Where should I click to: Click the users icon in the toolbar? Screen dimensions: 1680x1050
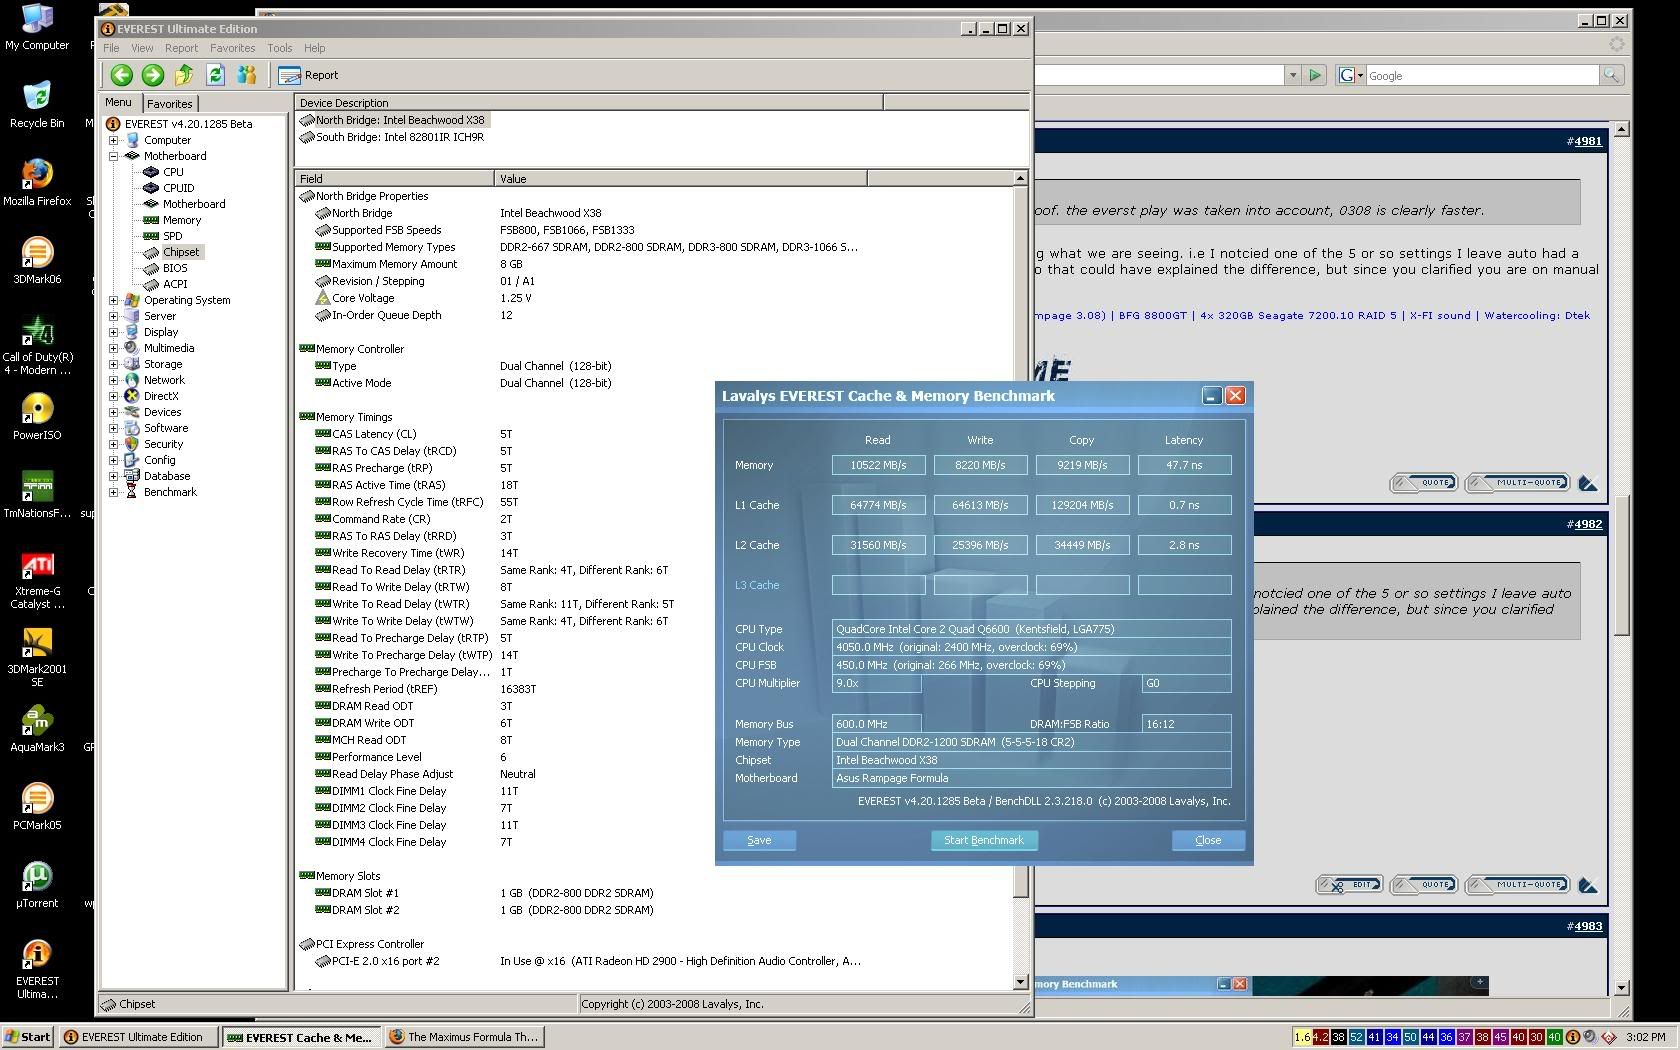tap(247, 75)
